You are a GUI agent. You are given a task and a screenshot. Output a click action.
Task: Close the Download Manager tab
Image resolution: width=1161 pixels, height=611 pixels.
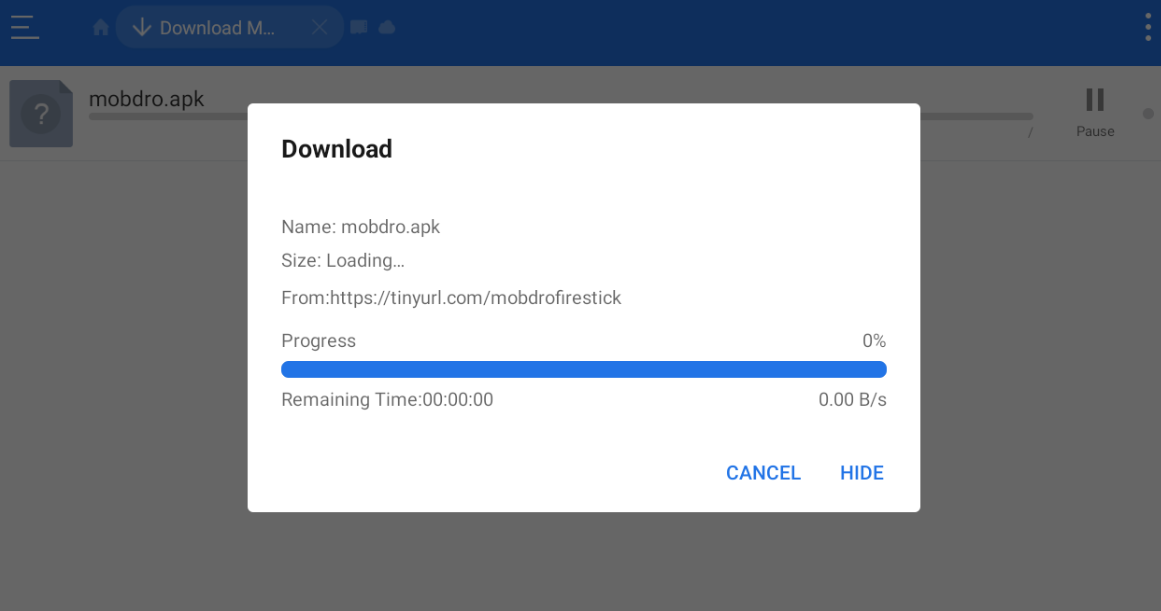click(x=319, y=27)
